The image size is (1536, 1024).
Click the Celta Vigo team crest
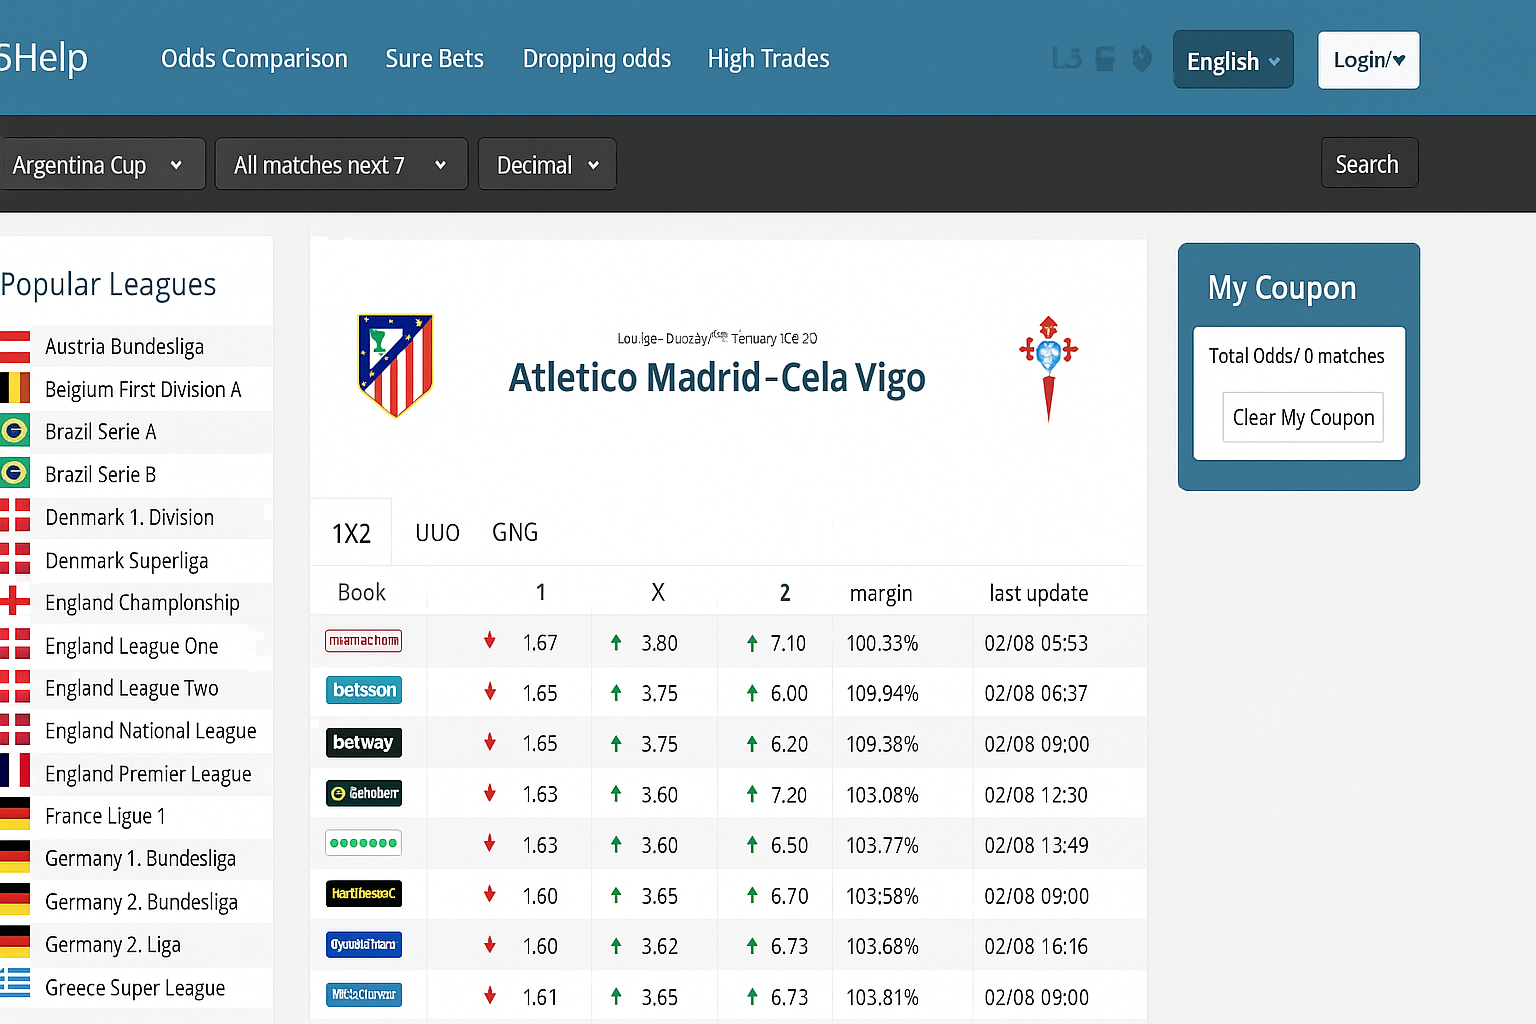[1048, 367]
